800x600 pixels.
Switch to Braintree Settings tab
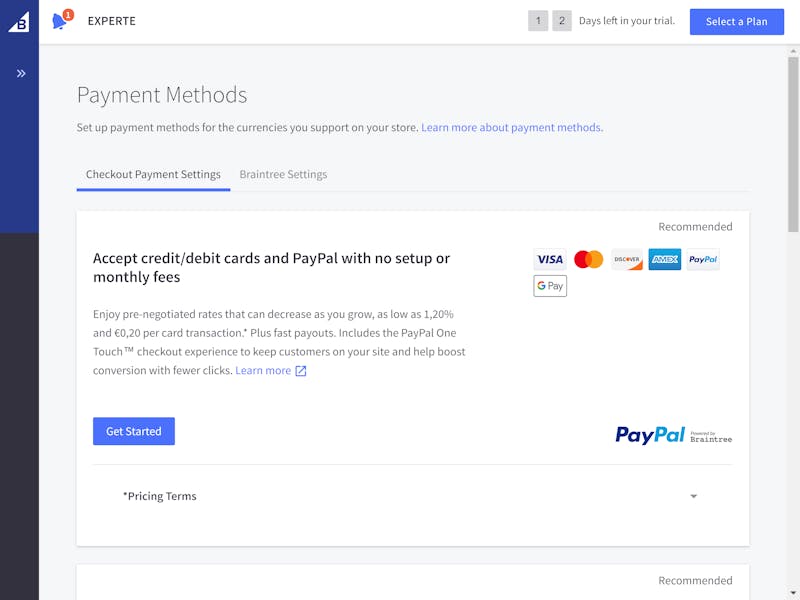point(283,174)
